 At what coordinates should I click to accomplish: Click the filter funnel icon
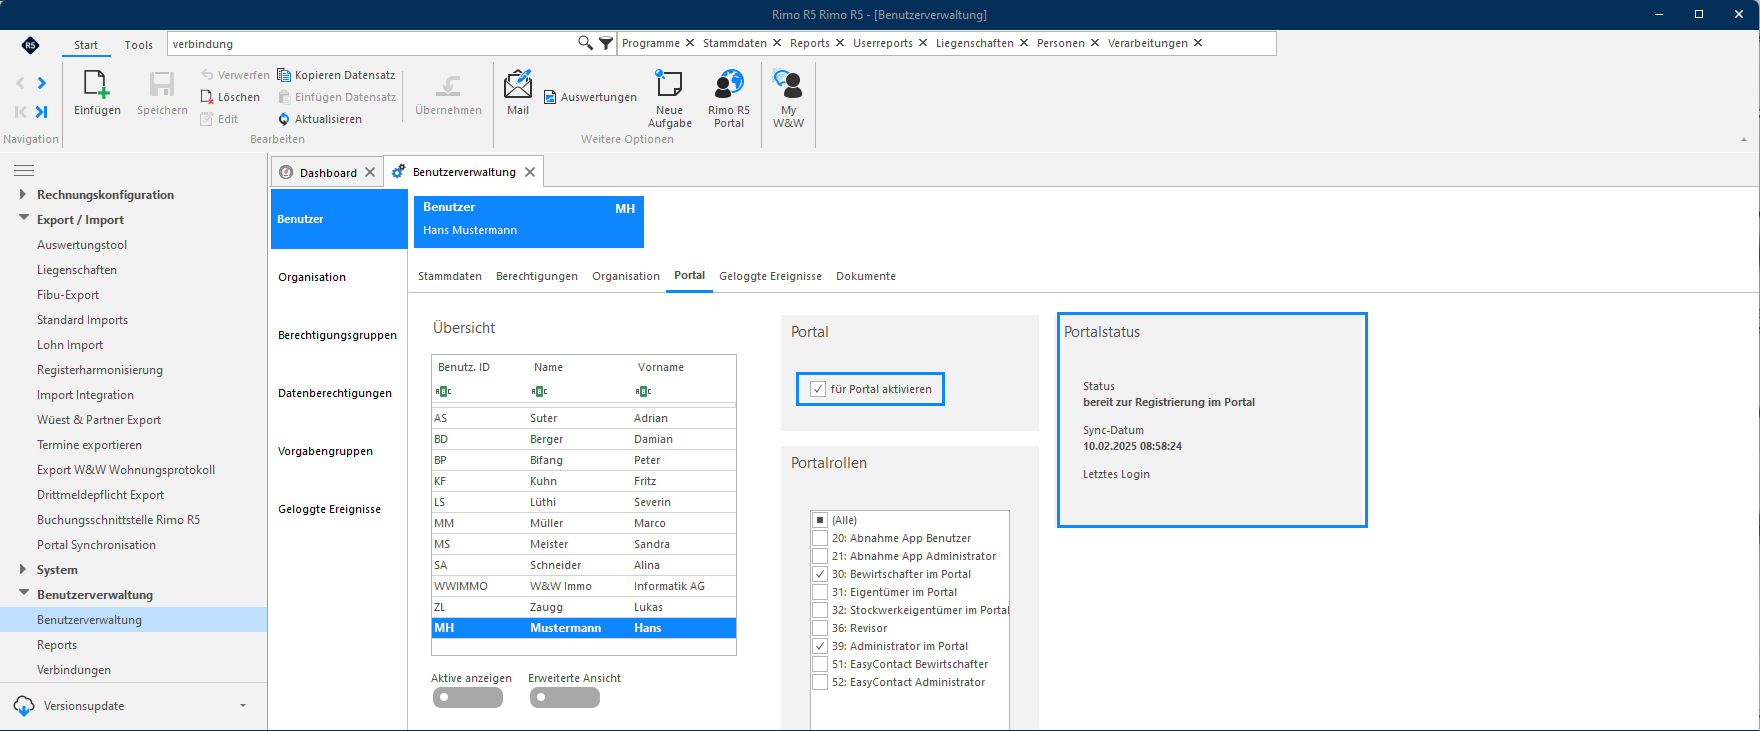click(x=606, y=43)
